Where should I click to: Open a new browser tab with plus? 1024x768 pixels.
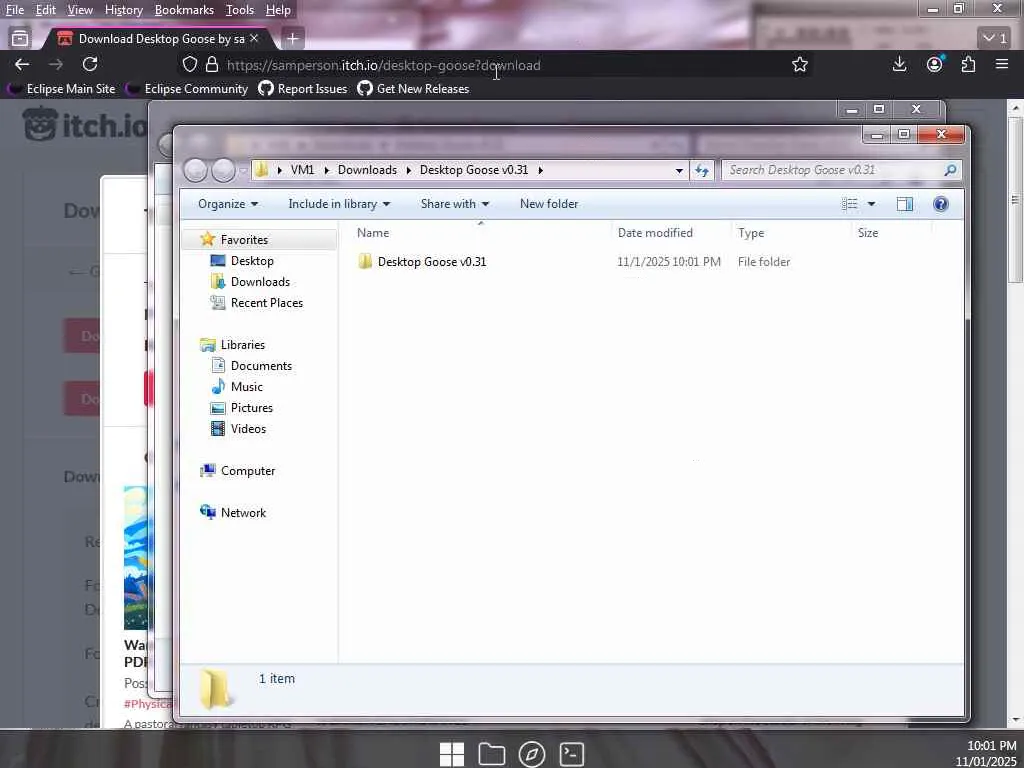point(293,39)
